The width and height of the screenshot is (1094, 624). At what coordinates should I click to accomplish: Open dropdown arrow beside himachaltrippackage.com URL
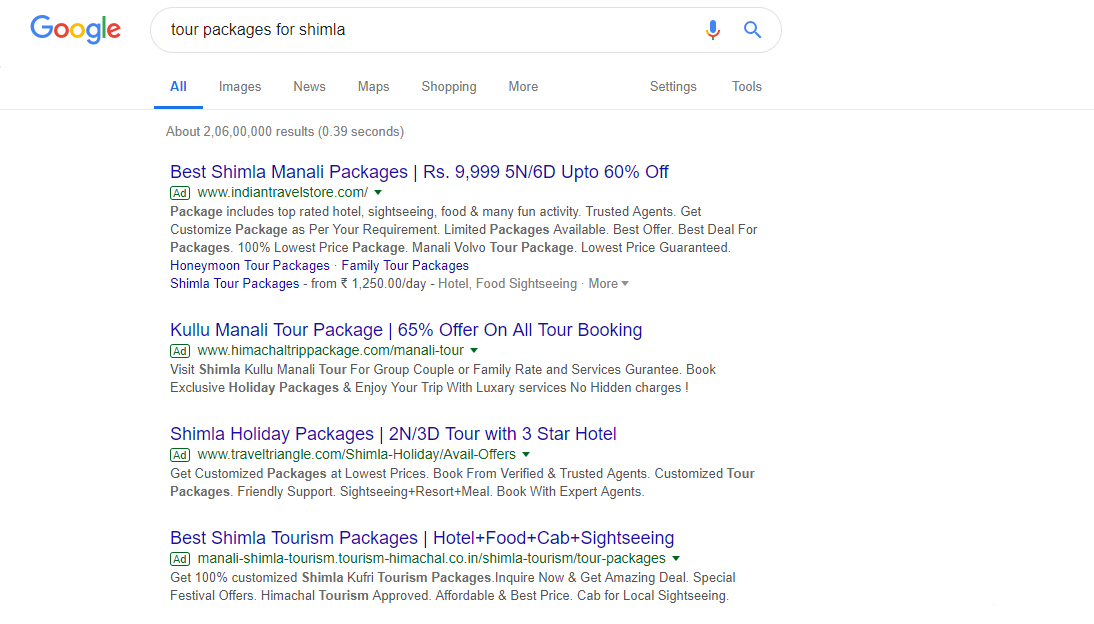tap(474, 351)
